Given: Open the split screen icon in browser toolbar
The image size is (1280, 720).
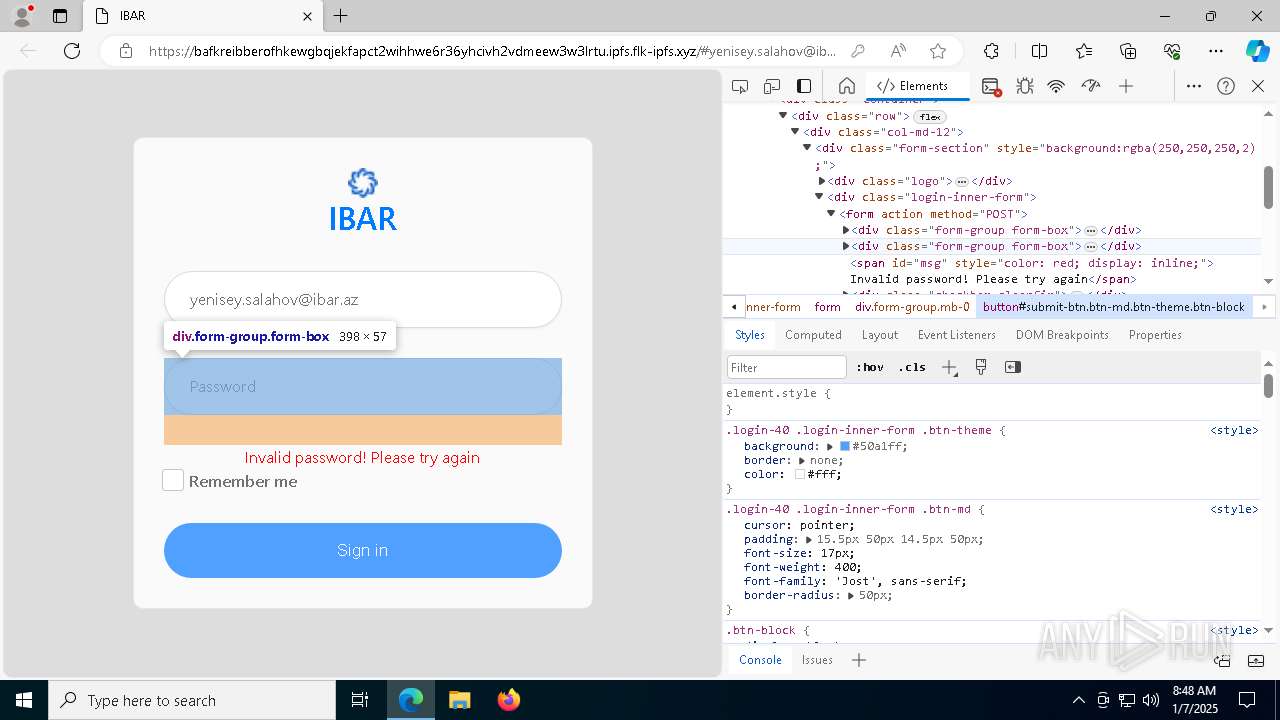Looking at the screenshot, I should tap(1040, 51).
